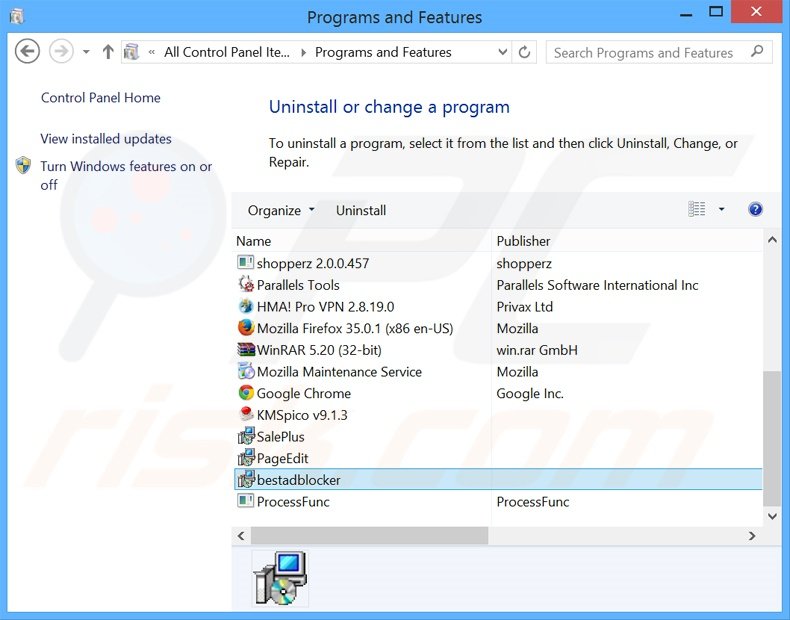Viewport: 790px width, 620px height.
Task: Select SalePlus entry
Action: tap(498, 437)
